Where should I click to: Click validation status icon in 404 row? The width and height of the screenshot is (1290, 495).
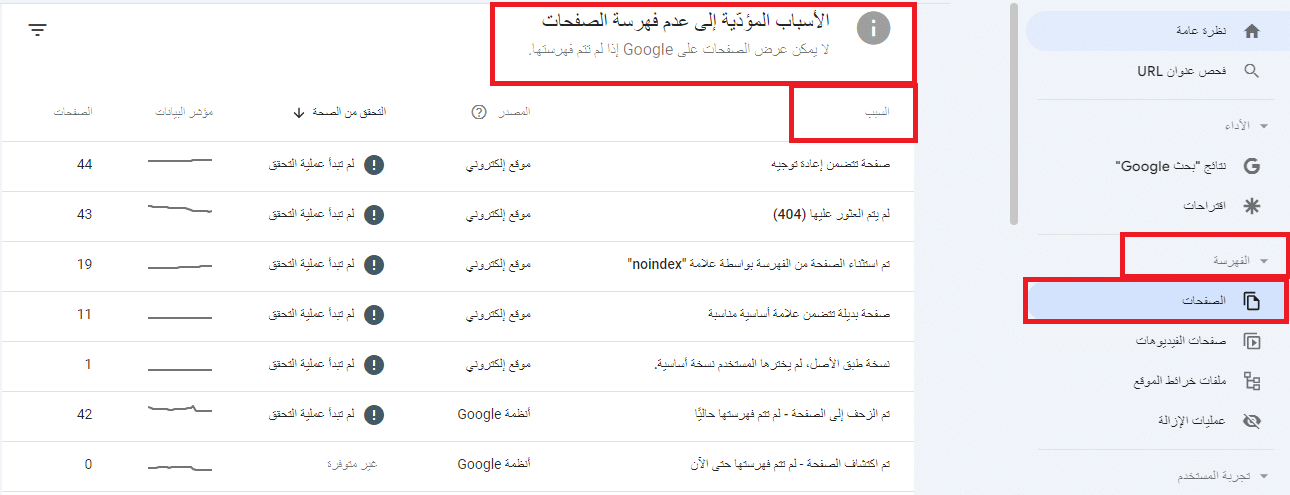tap(374, 215)
